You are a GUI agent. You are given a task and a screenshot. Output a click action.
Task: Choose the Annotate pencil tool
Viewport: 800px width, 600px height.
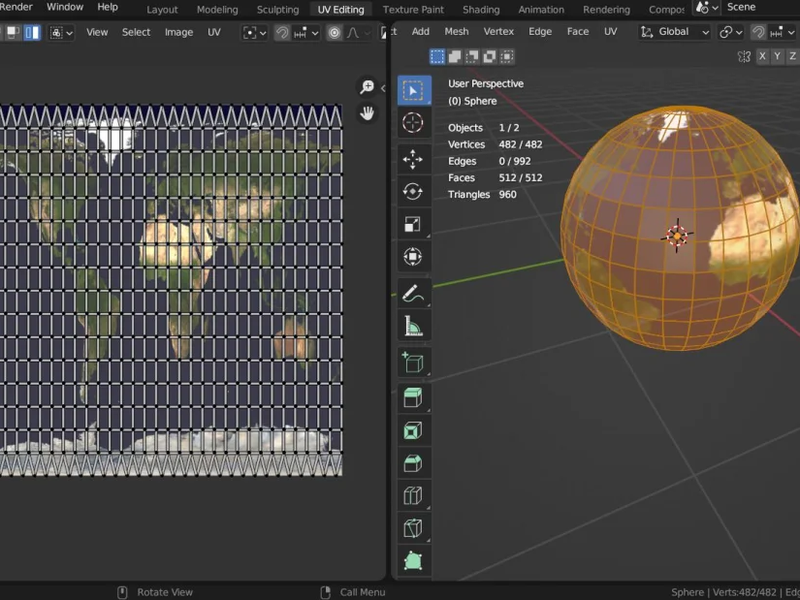pos(413,293)
